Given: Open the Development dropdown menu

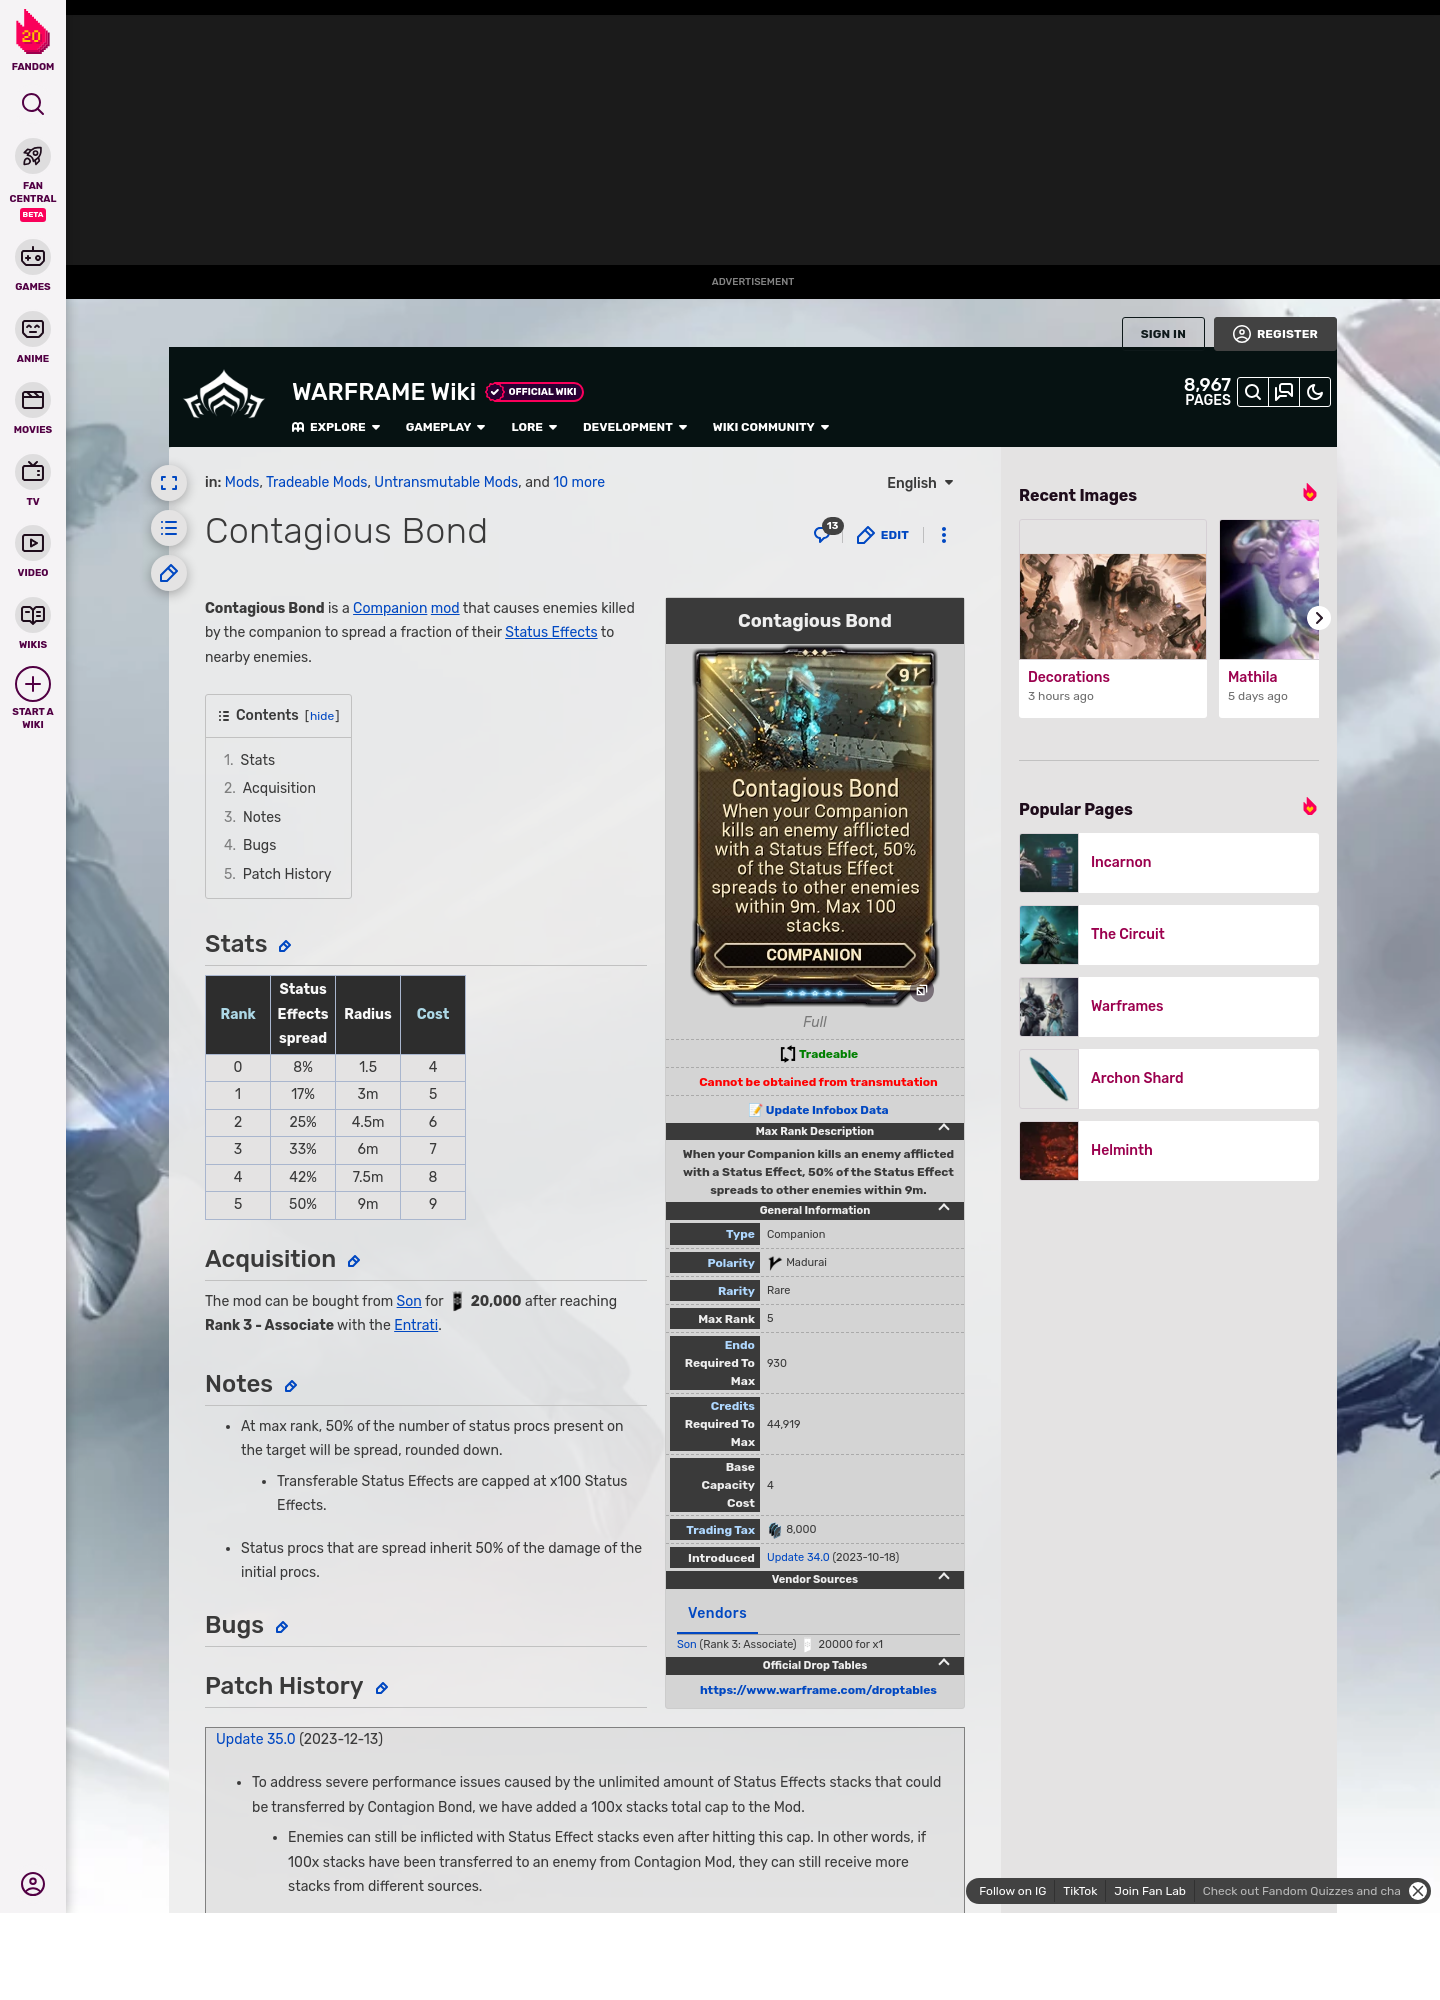Looking at the screenshot, I should pos(635,427).
